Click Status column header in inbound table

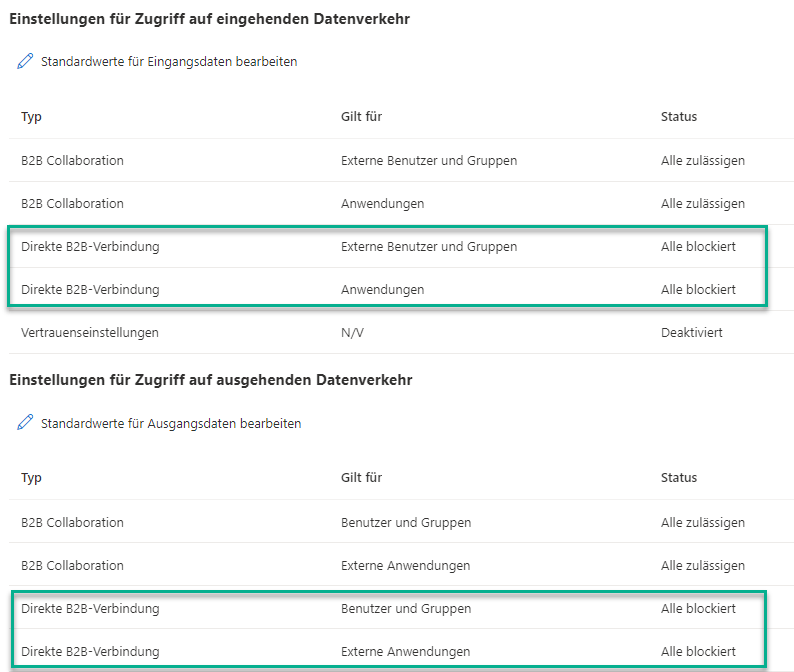click(679, 116)
